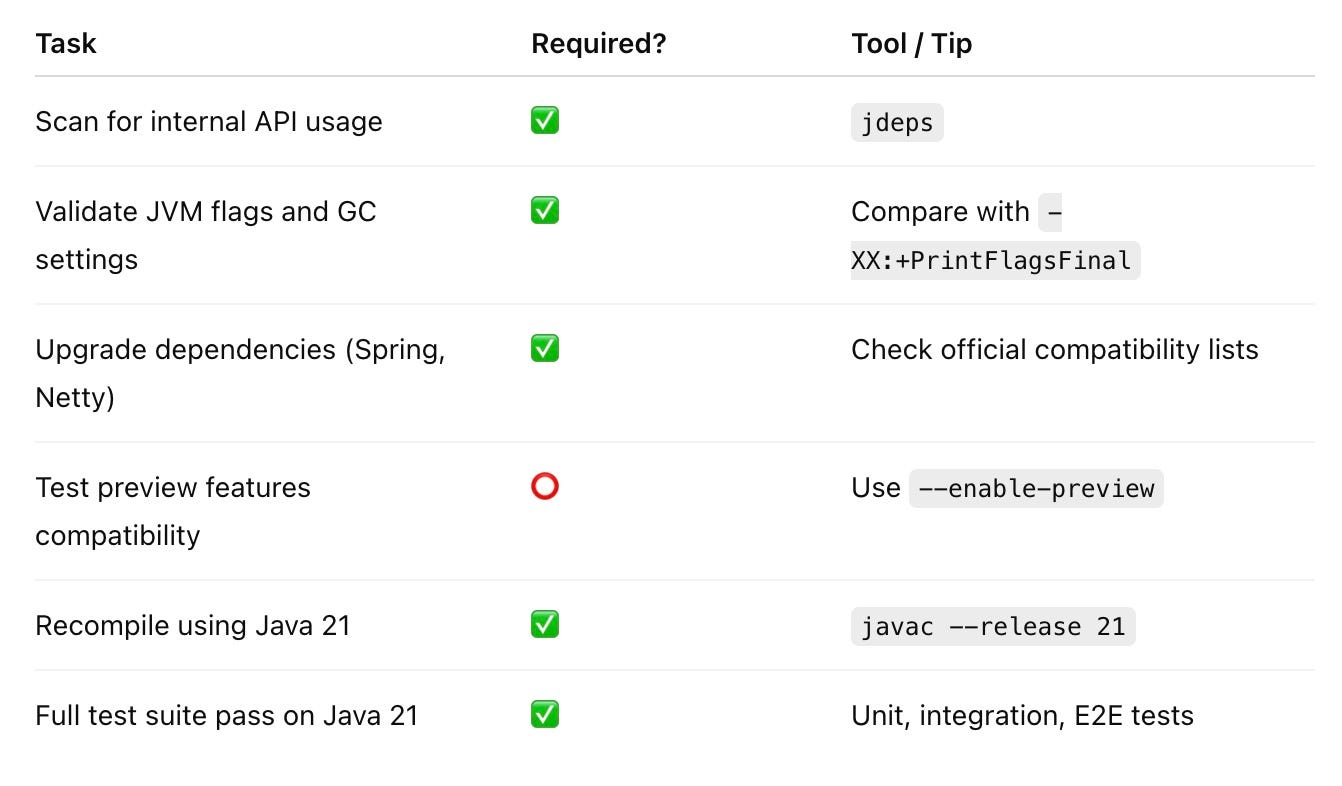Click the "Tool / Tip" column header
Image resolution: width=1342 pixels, height=786 pixels.
click(x=911, y=44)
